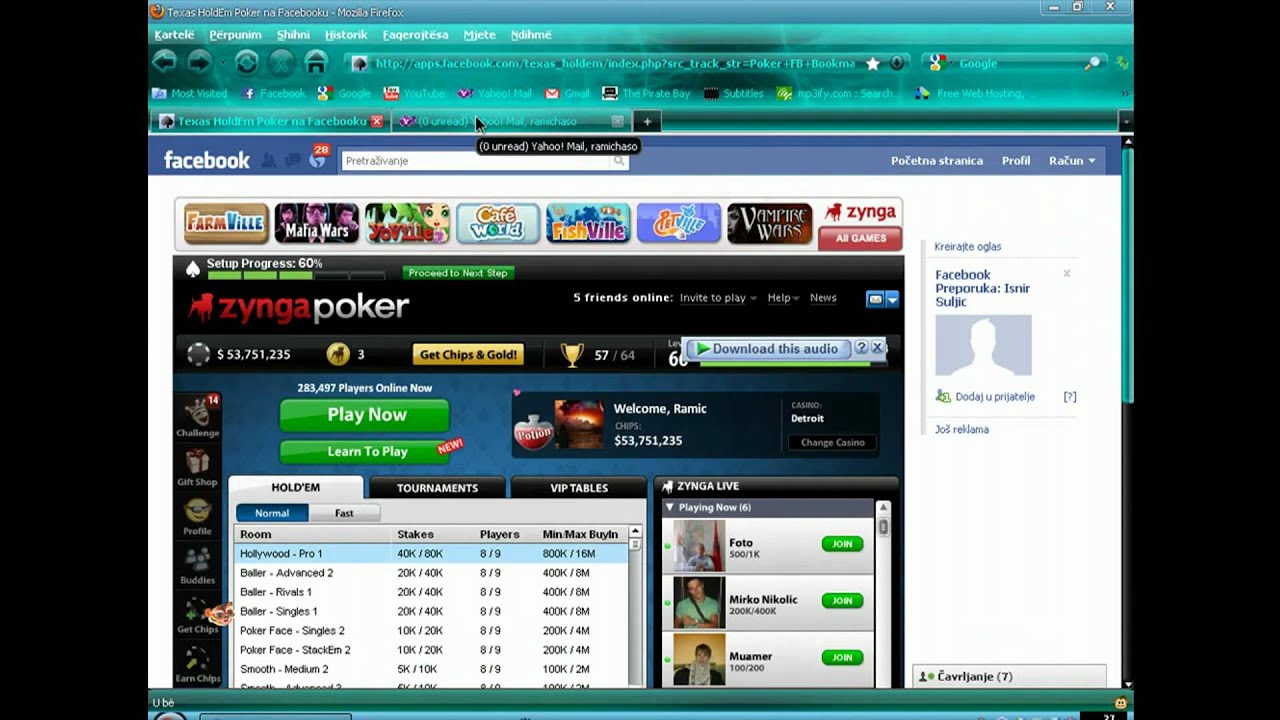This screenshot has height=720, width=1280.
Task: Open the Historik menu
Action: [x=346, y=35]
